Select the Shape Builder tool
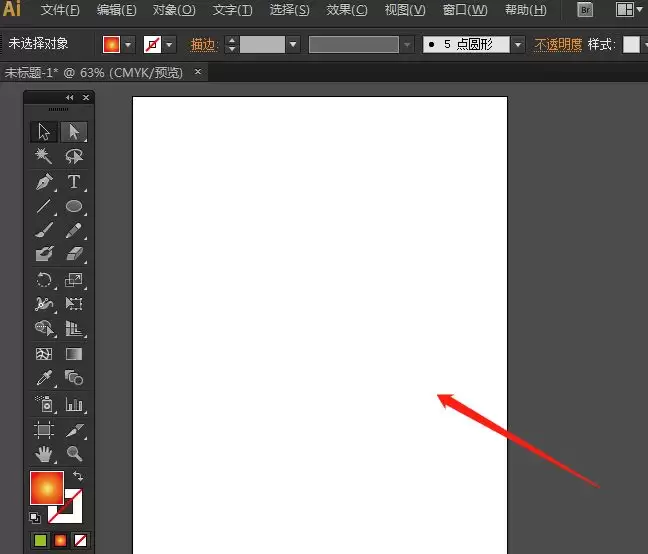Viewport: 648px width, 554px height. click(x=44, y=328)
